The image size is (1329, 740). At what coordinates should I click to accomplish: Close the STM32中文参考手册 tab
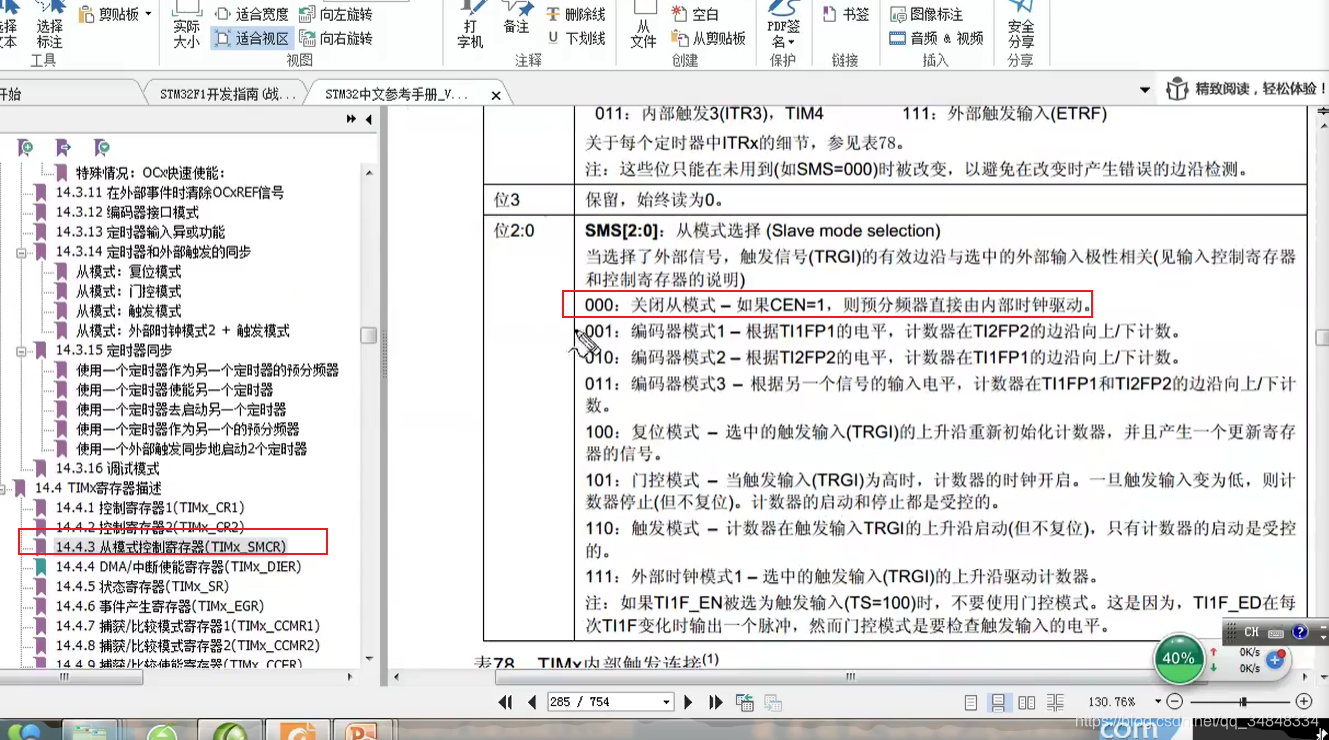point(496,96)
